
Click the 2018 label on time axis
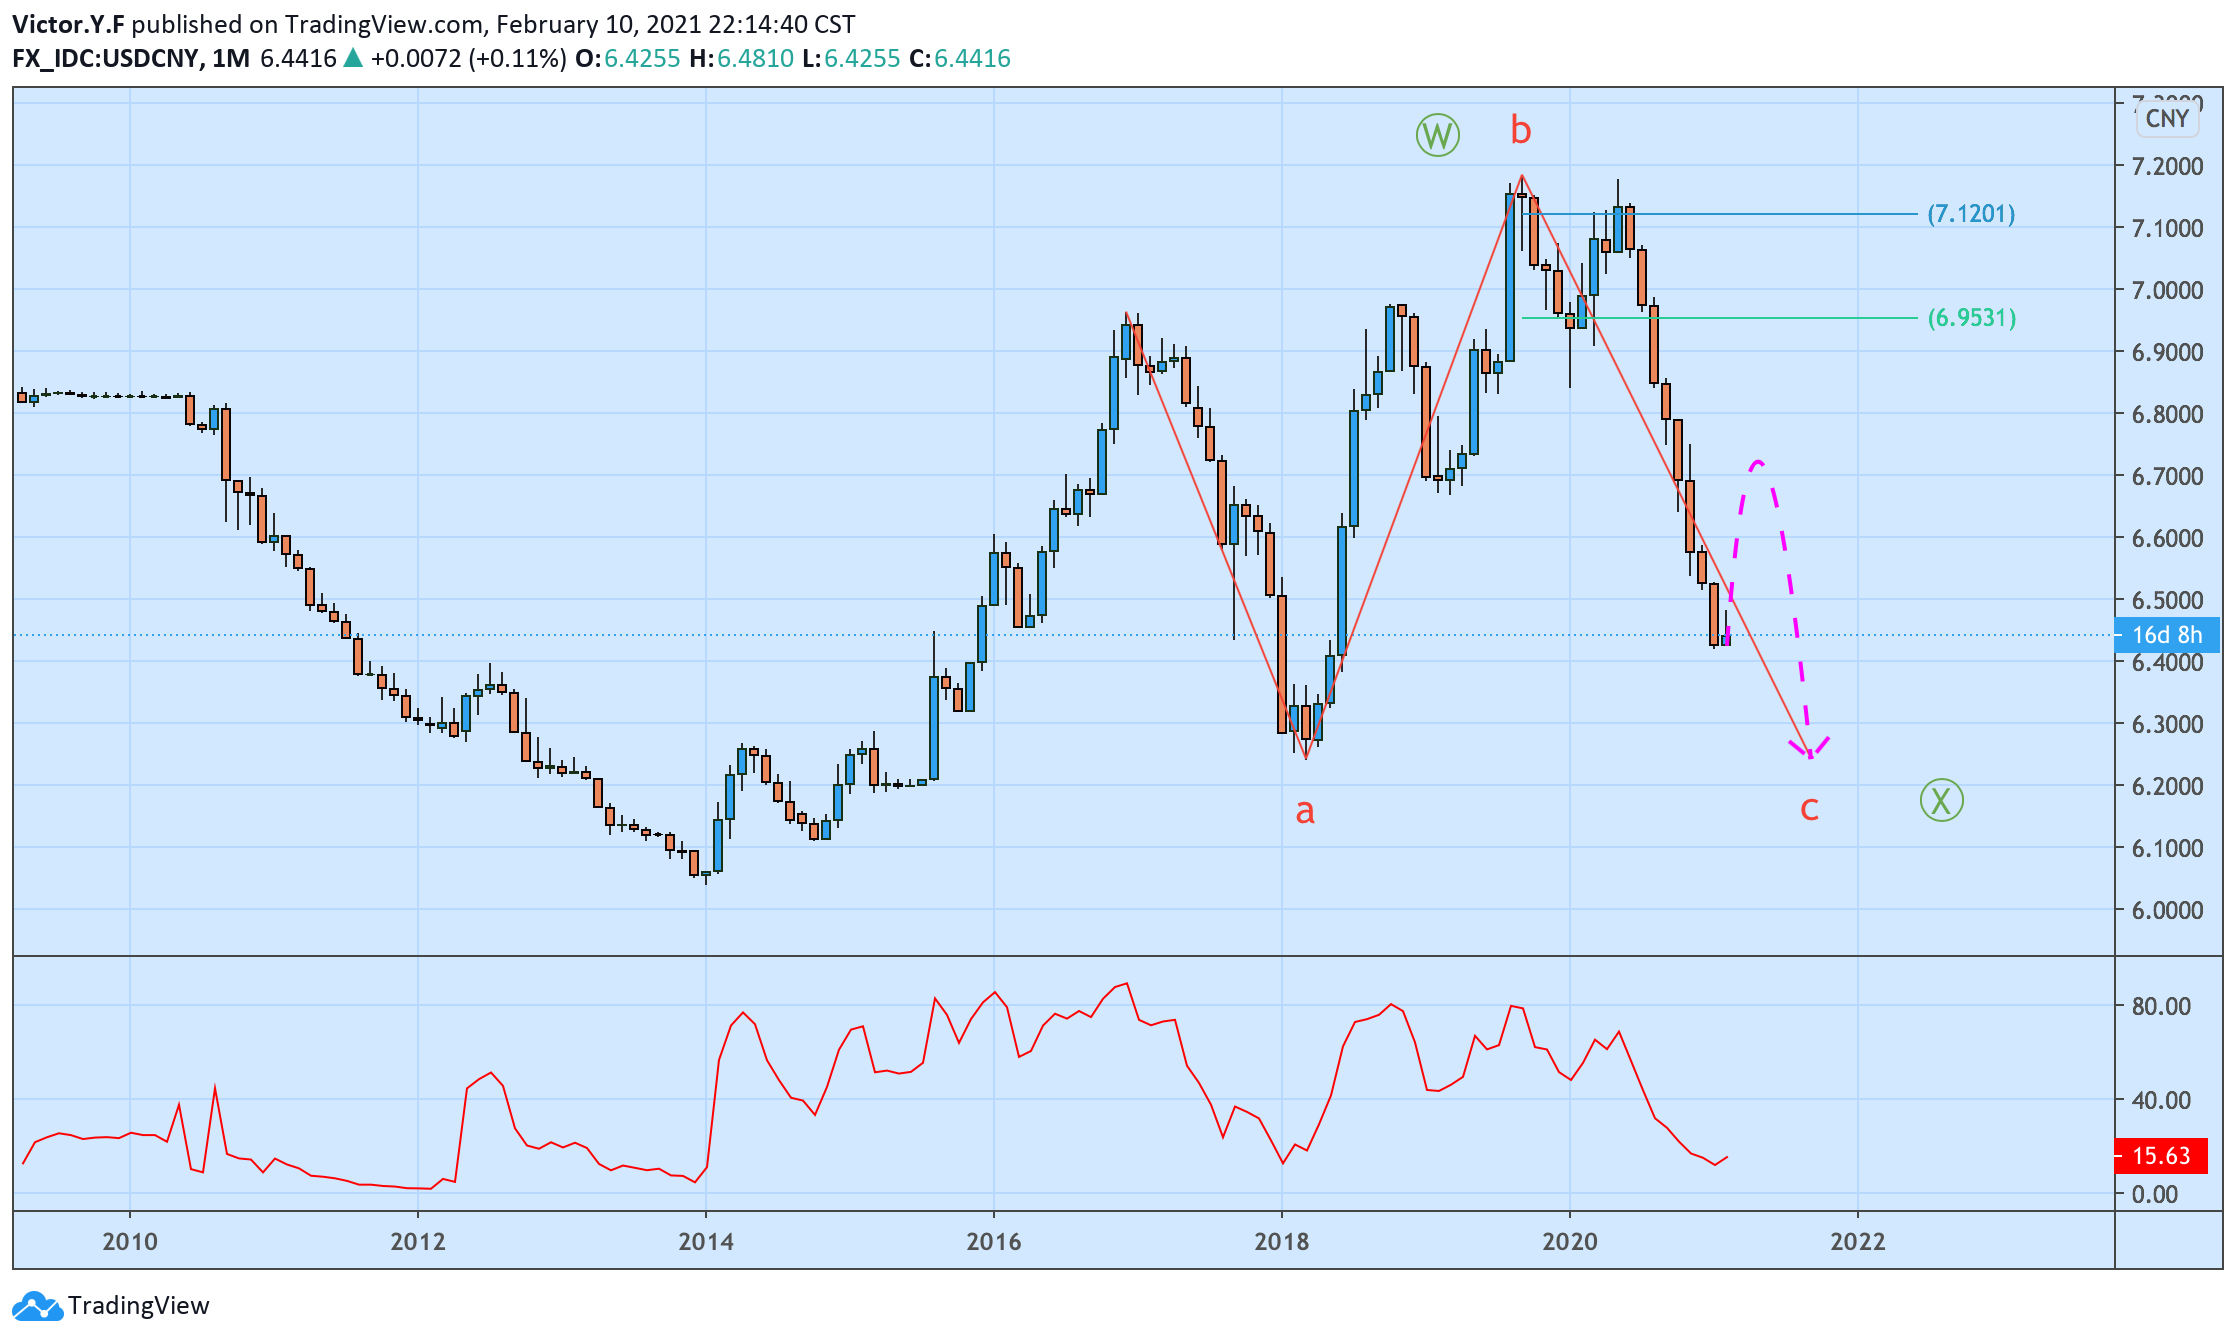pyautogui.click(x=1282, y=1241)
